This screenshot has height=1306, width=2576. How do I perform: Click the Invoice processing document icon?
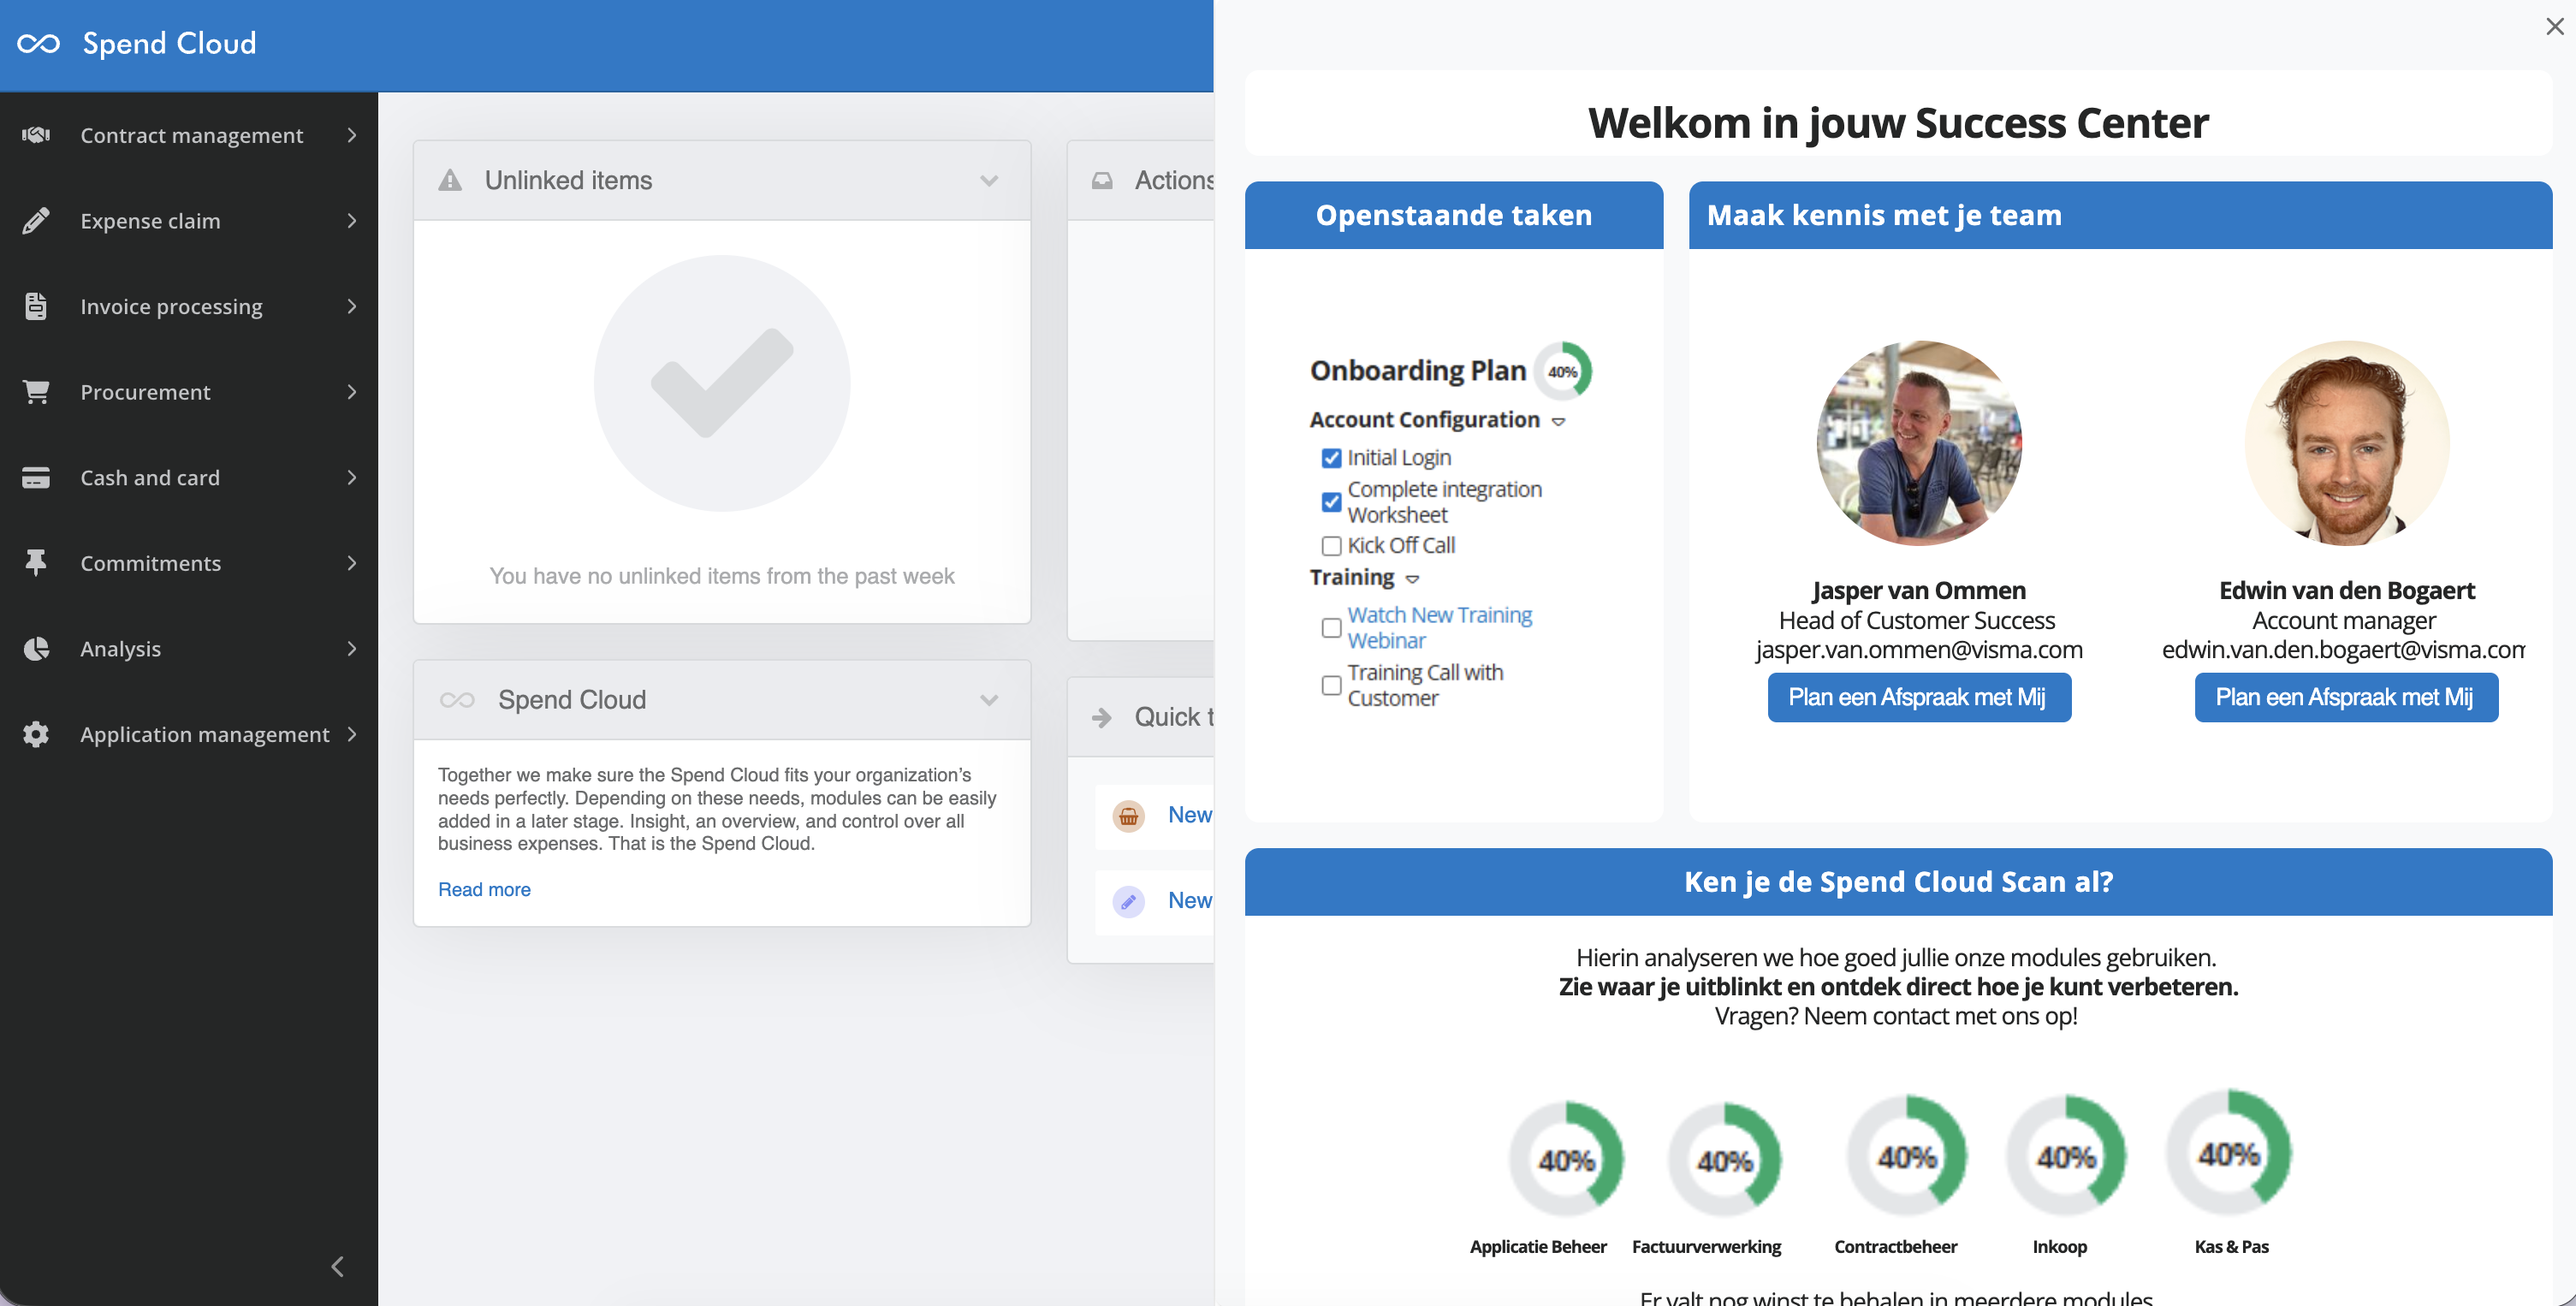36,306
